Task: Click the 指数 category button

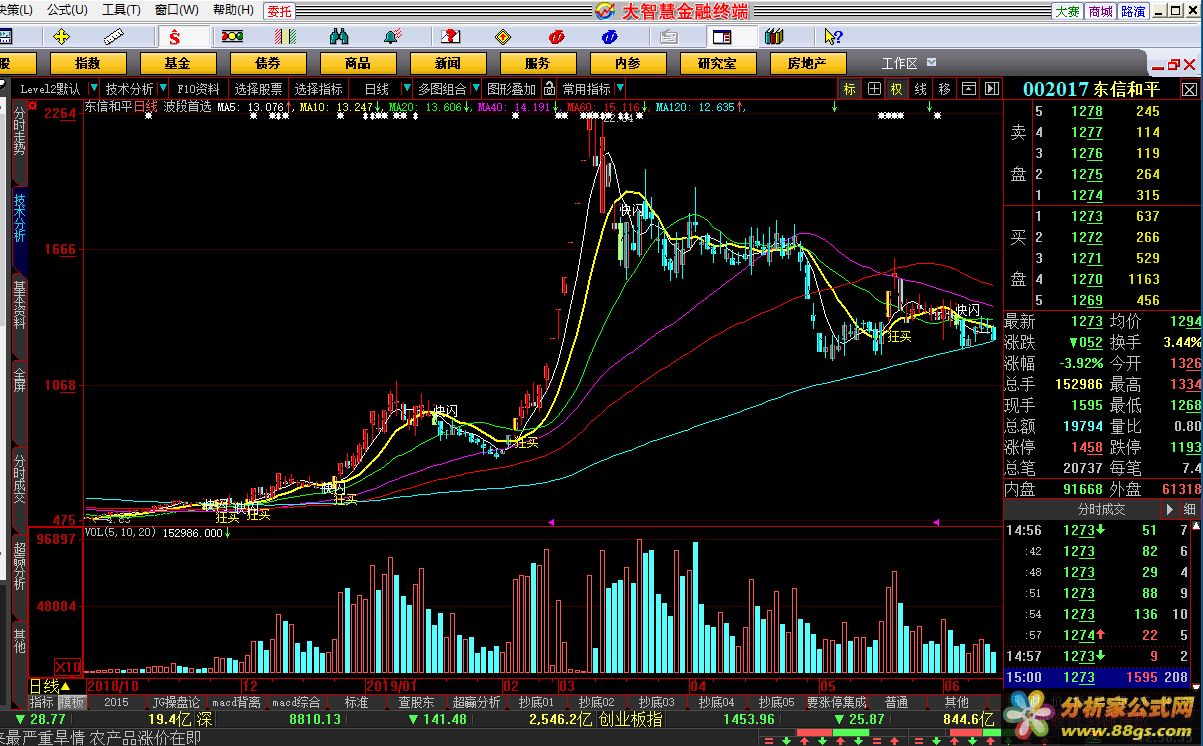Action: coord(88,63)
